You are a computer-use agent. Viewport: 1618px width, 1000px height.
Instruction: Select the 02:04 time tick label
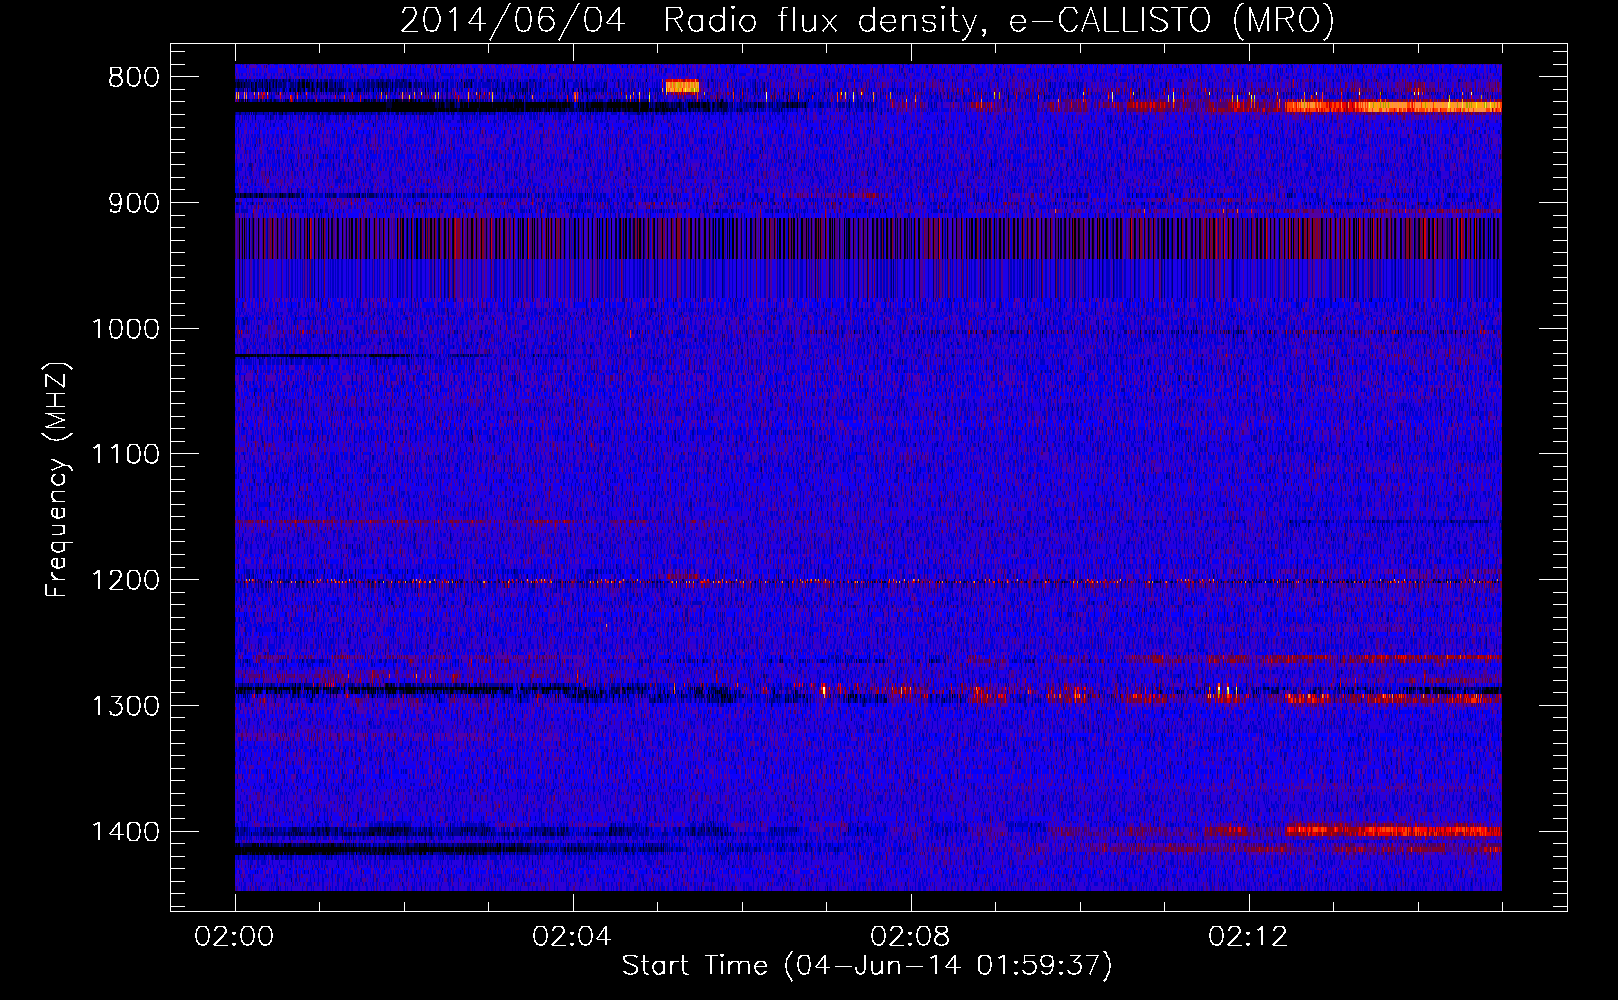572,937
